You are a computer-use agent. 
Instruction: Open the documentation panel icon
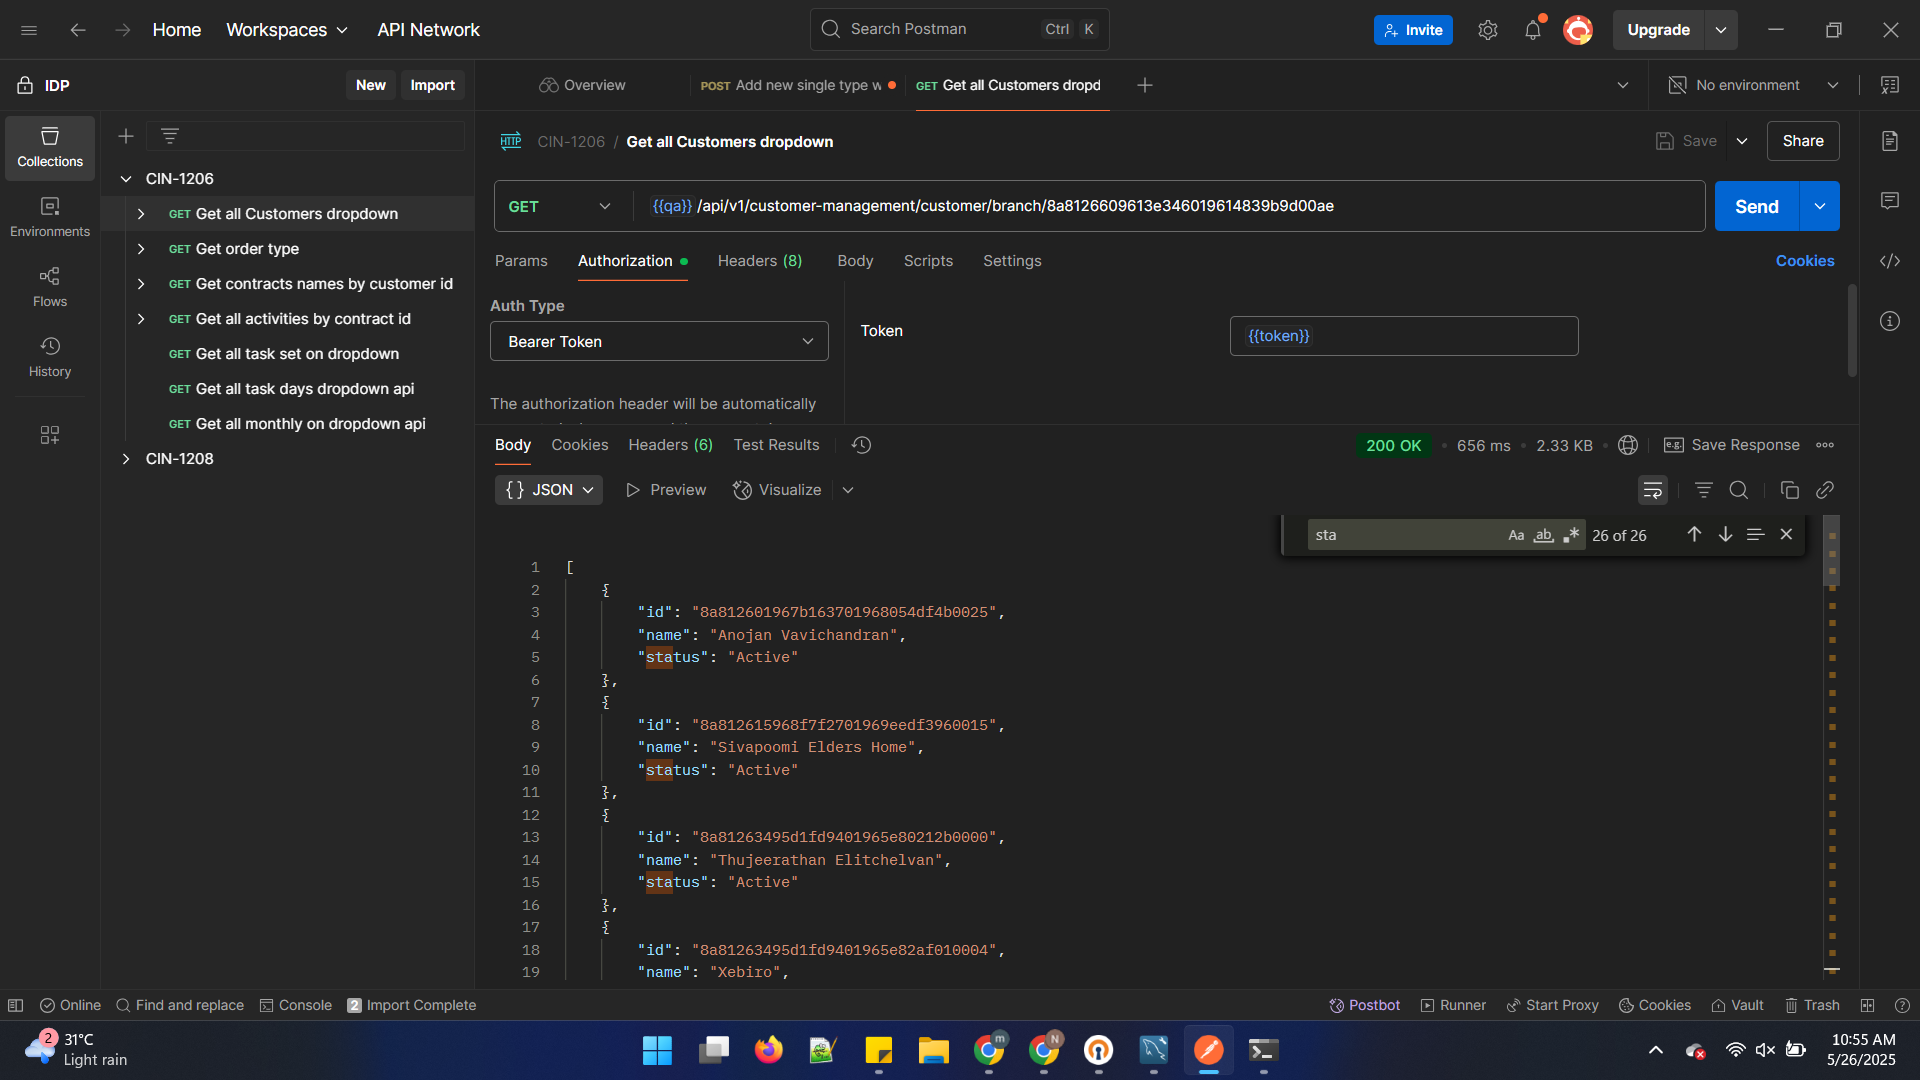click(1890, 141)
